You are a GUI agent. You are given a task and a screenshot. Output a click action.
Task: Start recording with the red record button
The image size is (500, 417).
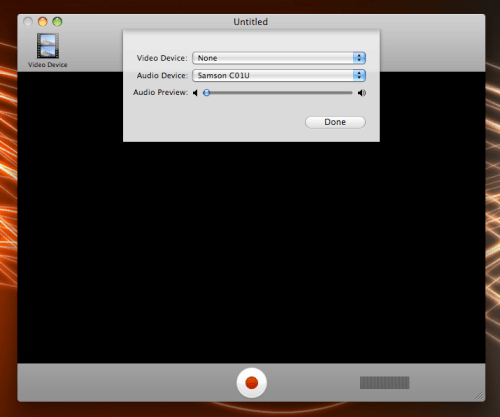click(x=252, y=382)
